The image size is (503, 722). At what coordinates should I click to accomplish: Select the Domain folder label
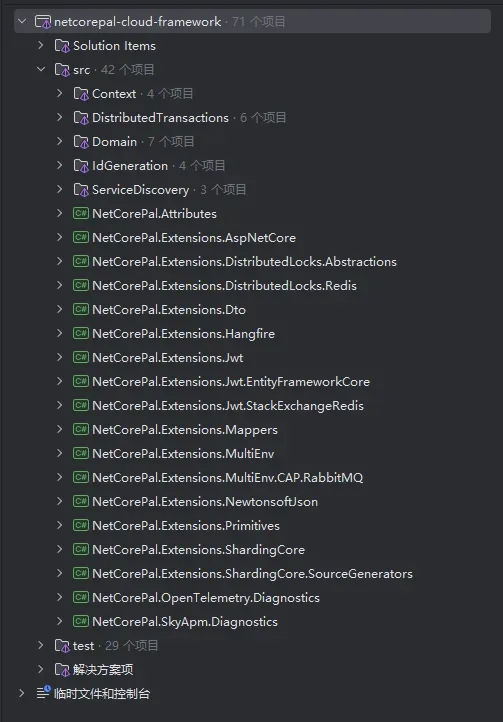click(114, 142)
